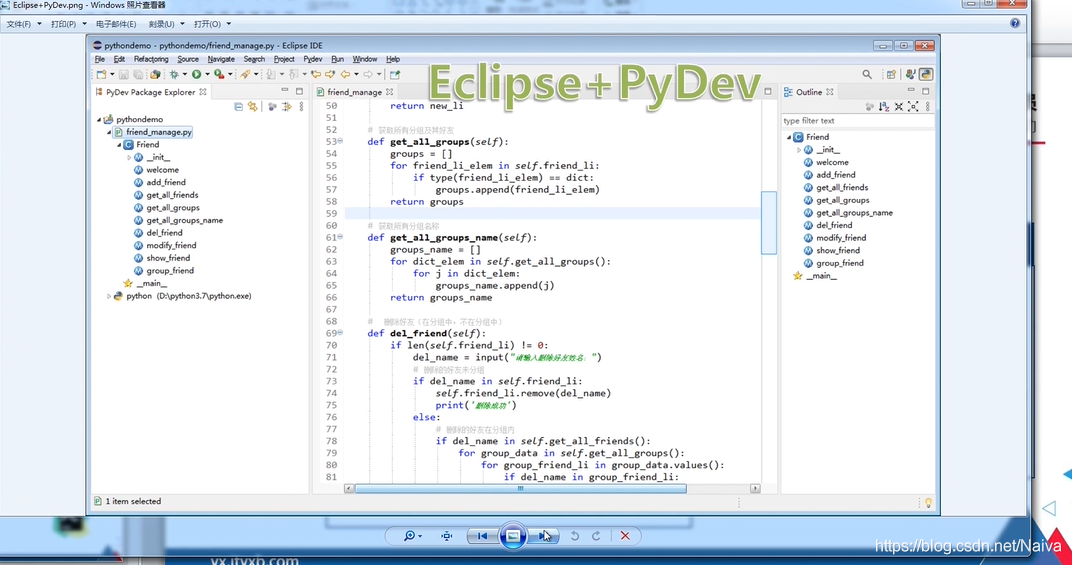
Task: Click the tip lightbulb in status bar
Action: pyautogui.click(x=928, y=503)
